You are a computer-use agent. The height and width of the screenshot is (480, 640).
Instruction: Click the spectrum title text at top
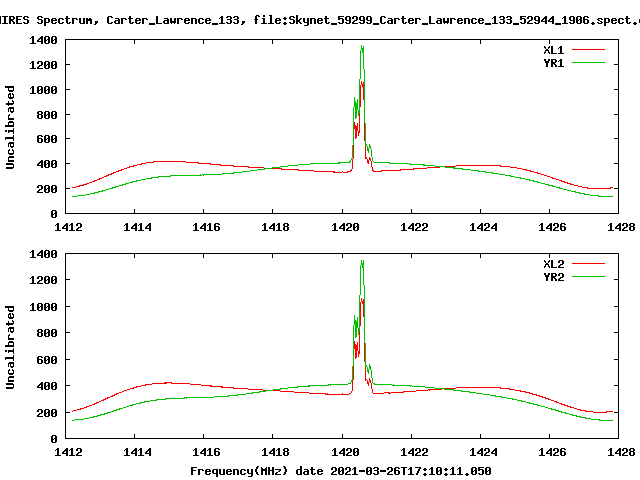(x=320, y=20)
